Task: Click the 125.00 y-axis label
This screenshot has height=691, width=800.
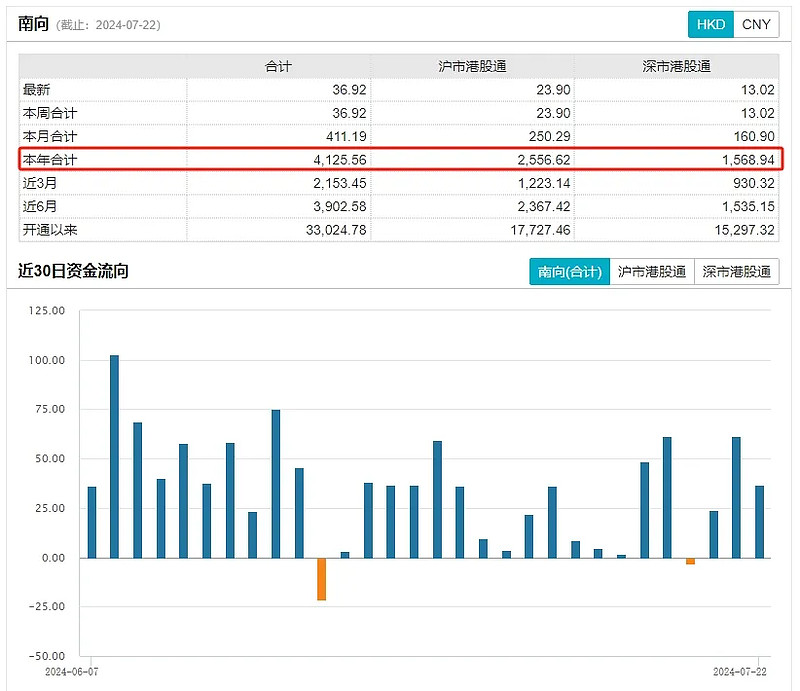Action: tap(47, 311)
